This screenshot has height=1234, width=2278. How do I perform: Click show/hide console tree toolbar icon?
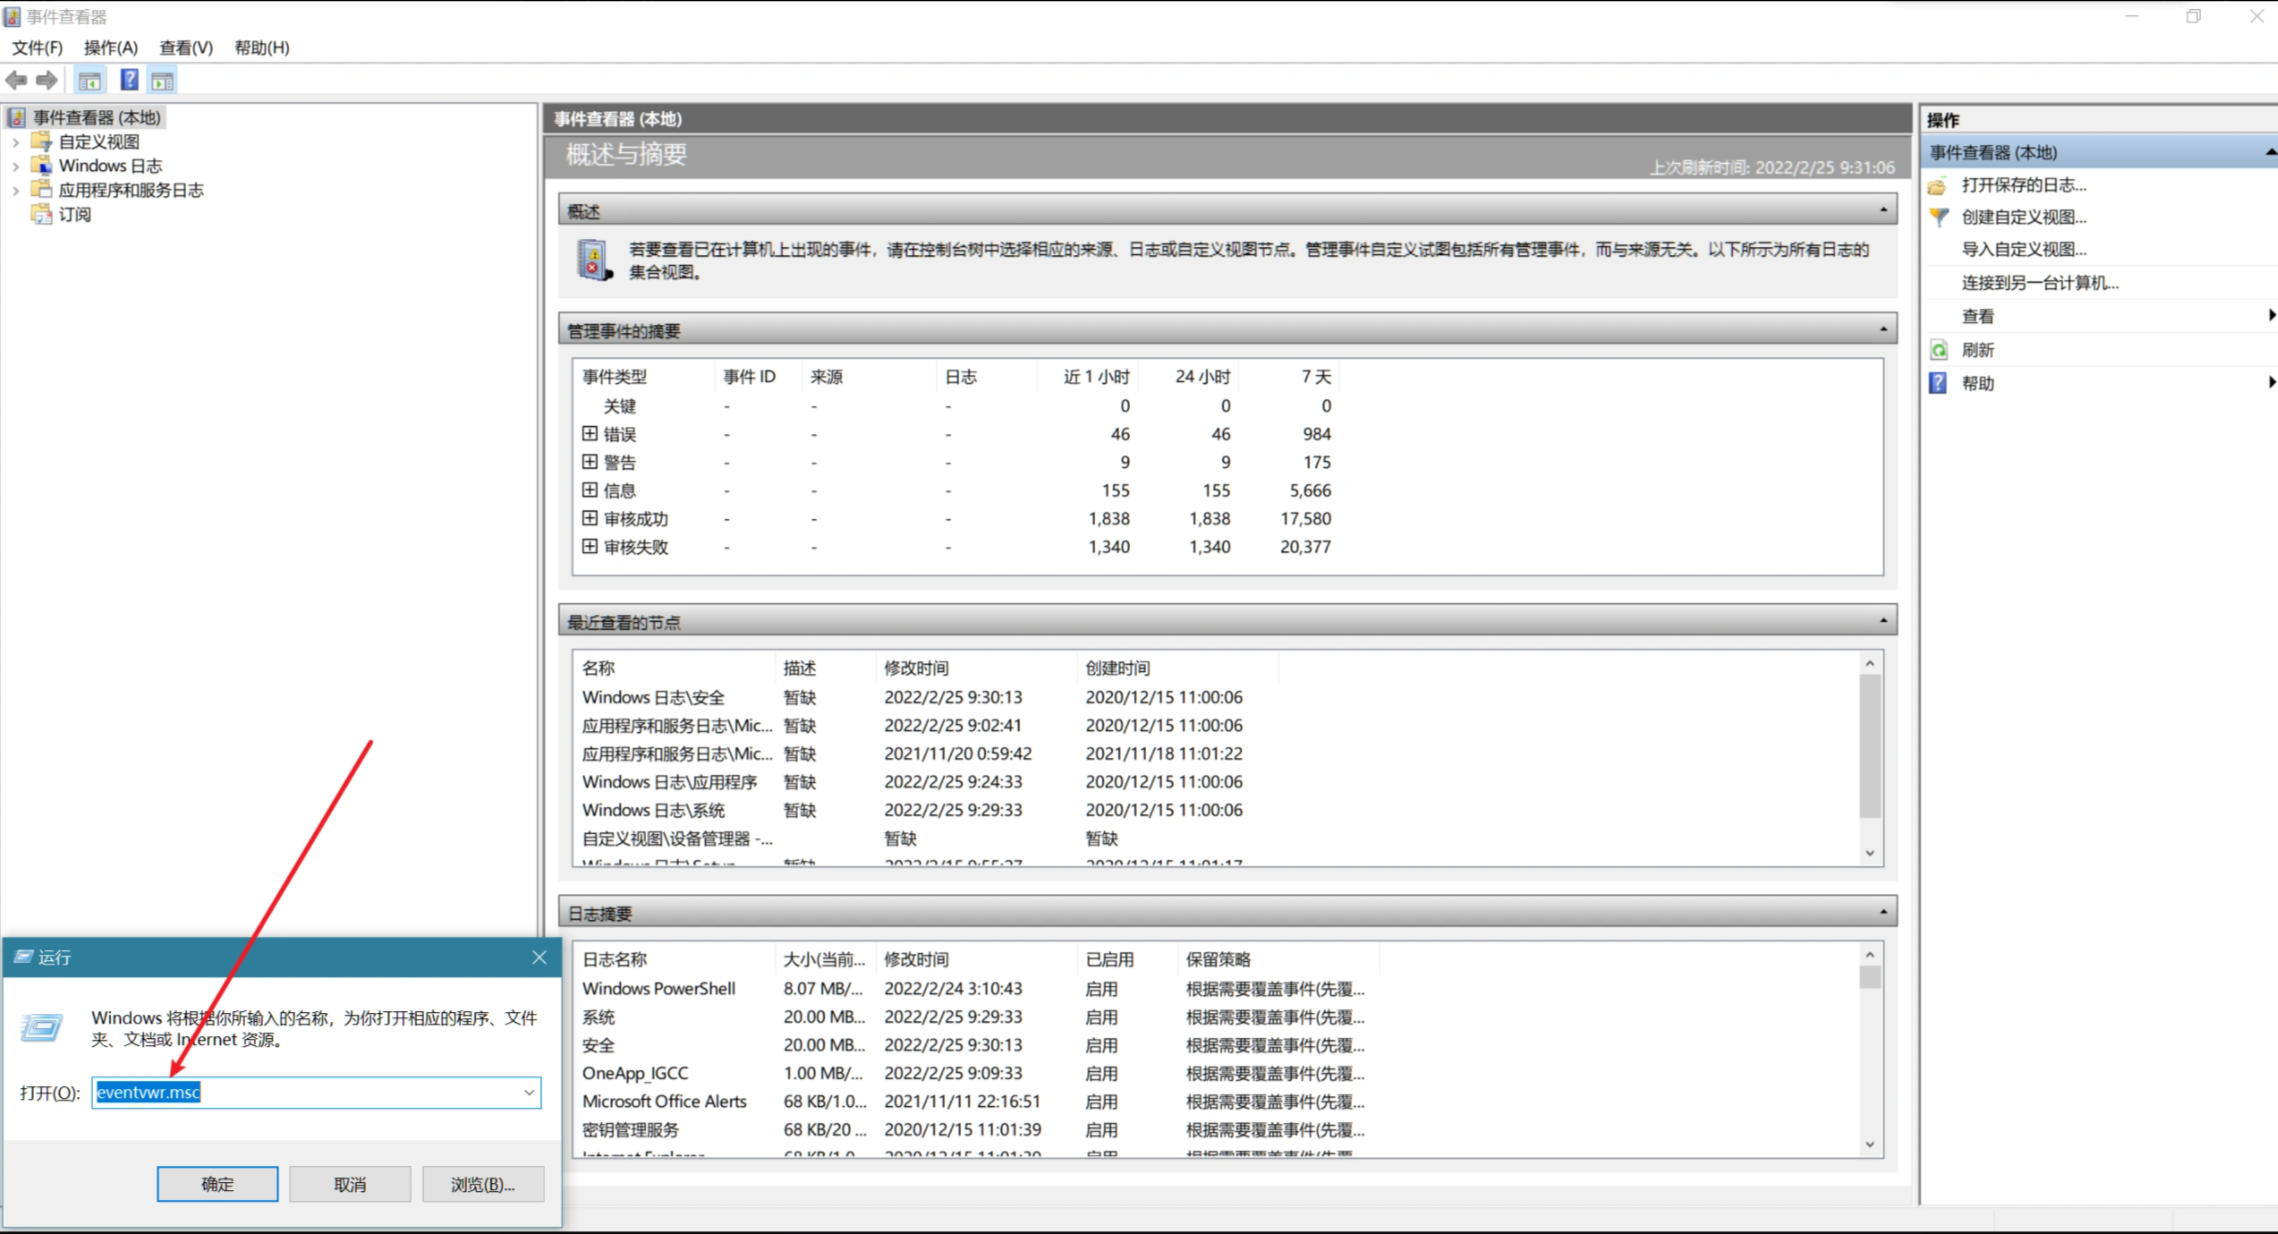coord(90,81)
